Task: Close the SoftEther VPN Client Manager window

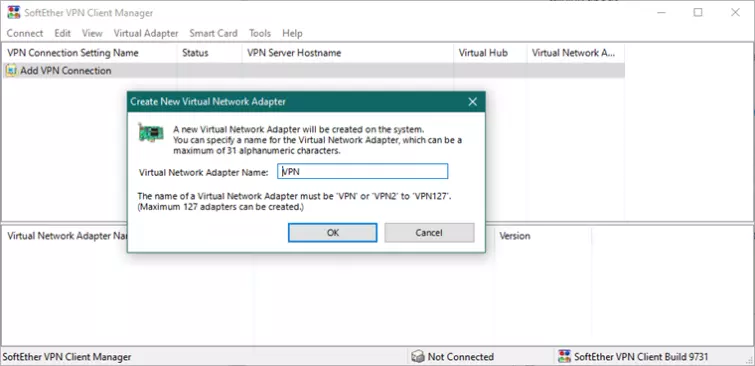Action: point(735,13)
